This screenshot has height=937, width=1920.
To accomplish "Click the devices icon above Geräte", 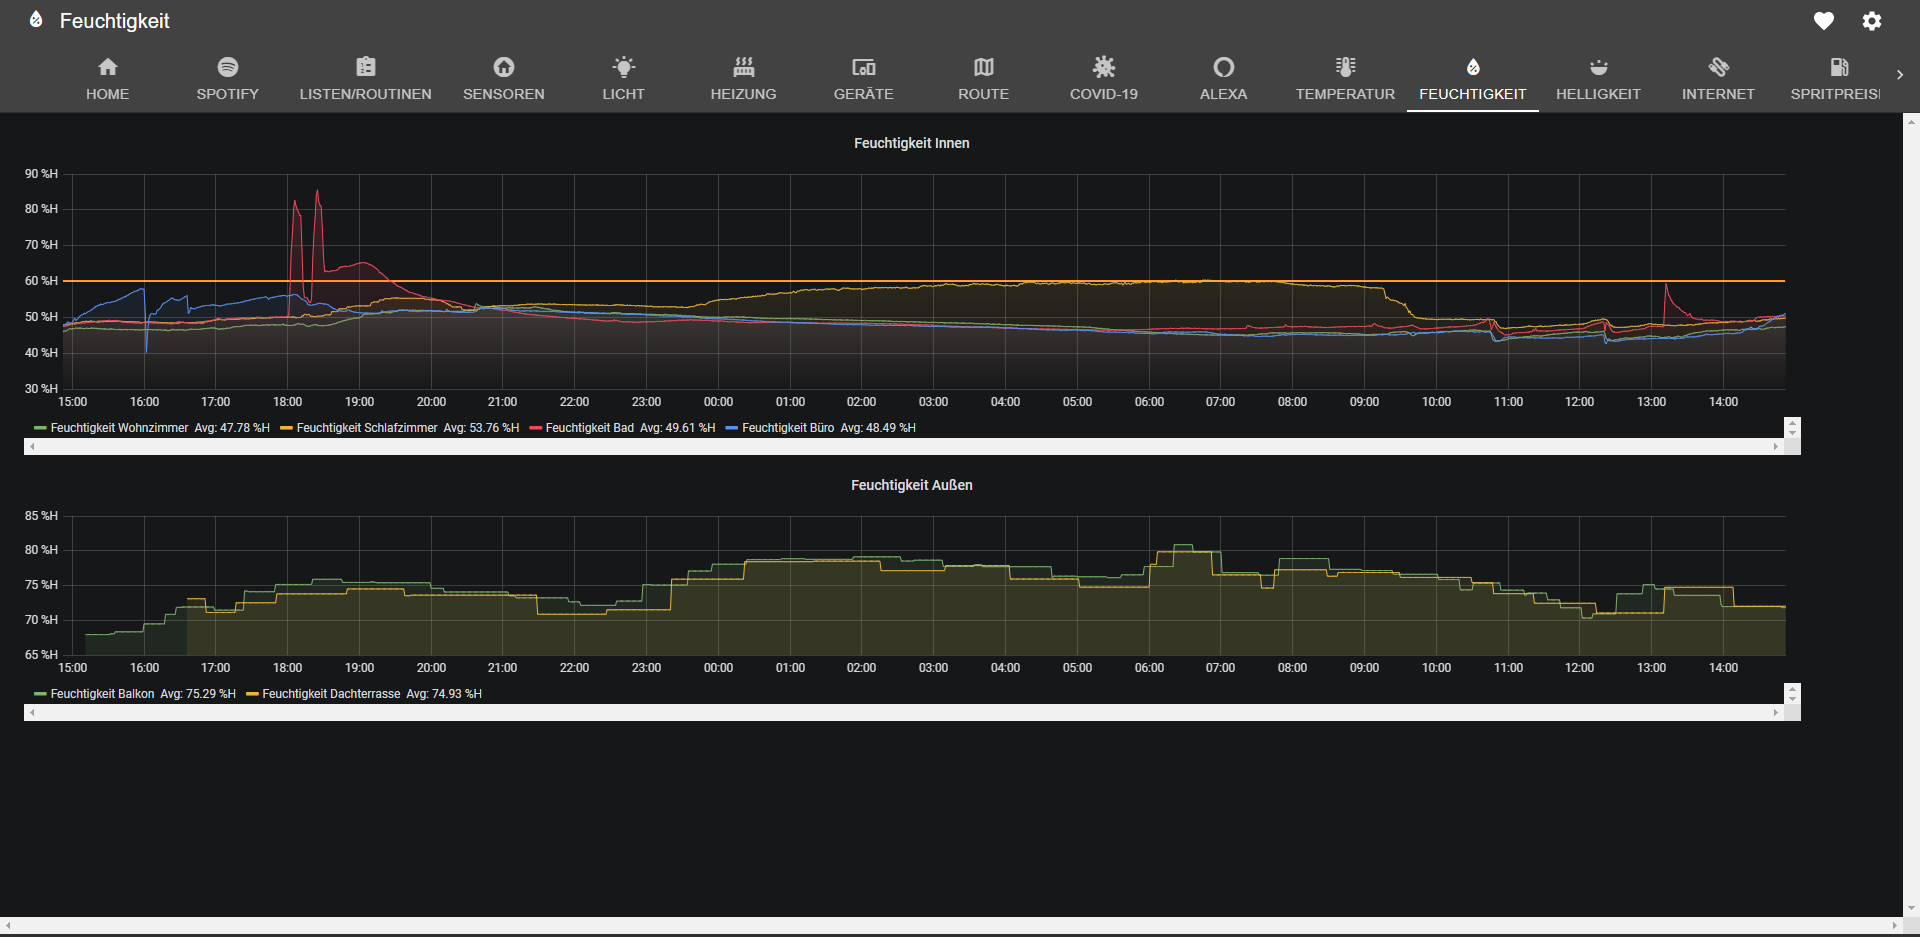I will tap(864, 67).
